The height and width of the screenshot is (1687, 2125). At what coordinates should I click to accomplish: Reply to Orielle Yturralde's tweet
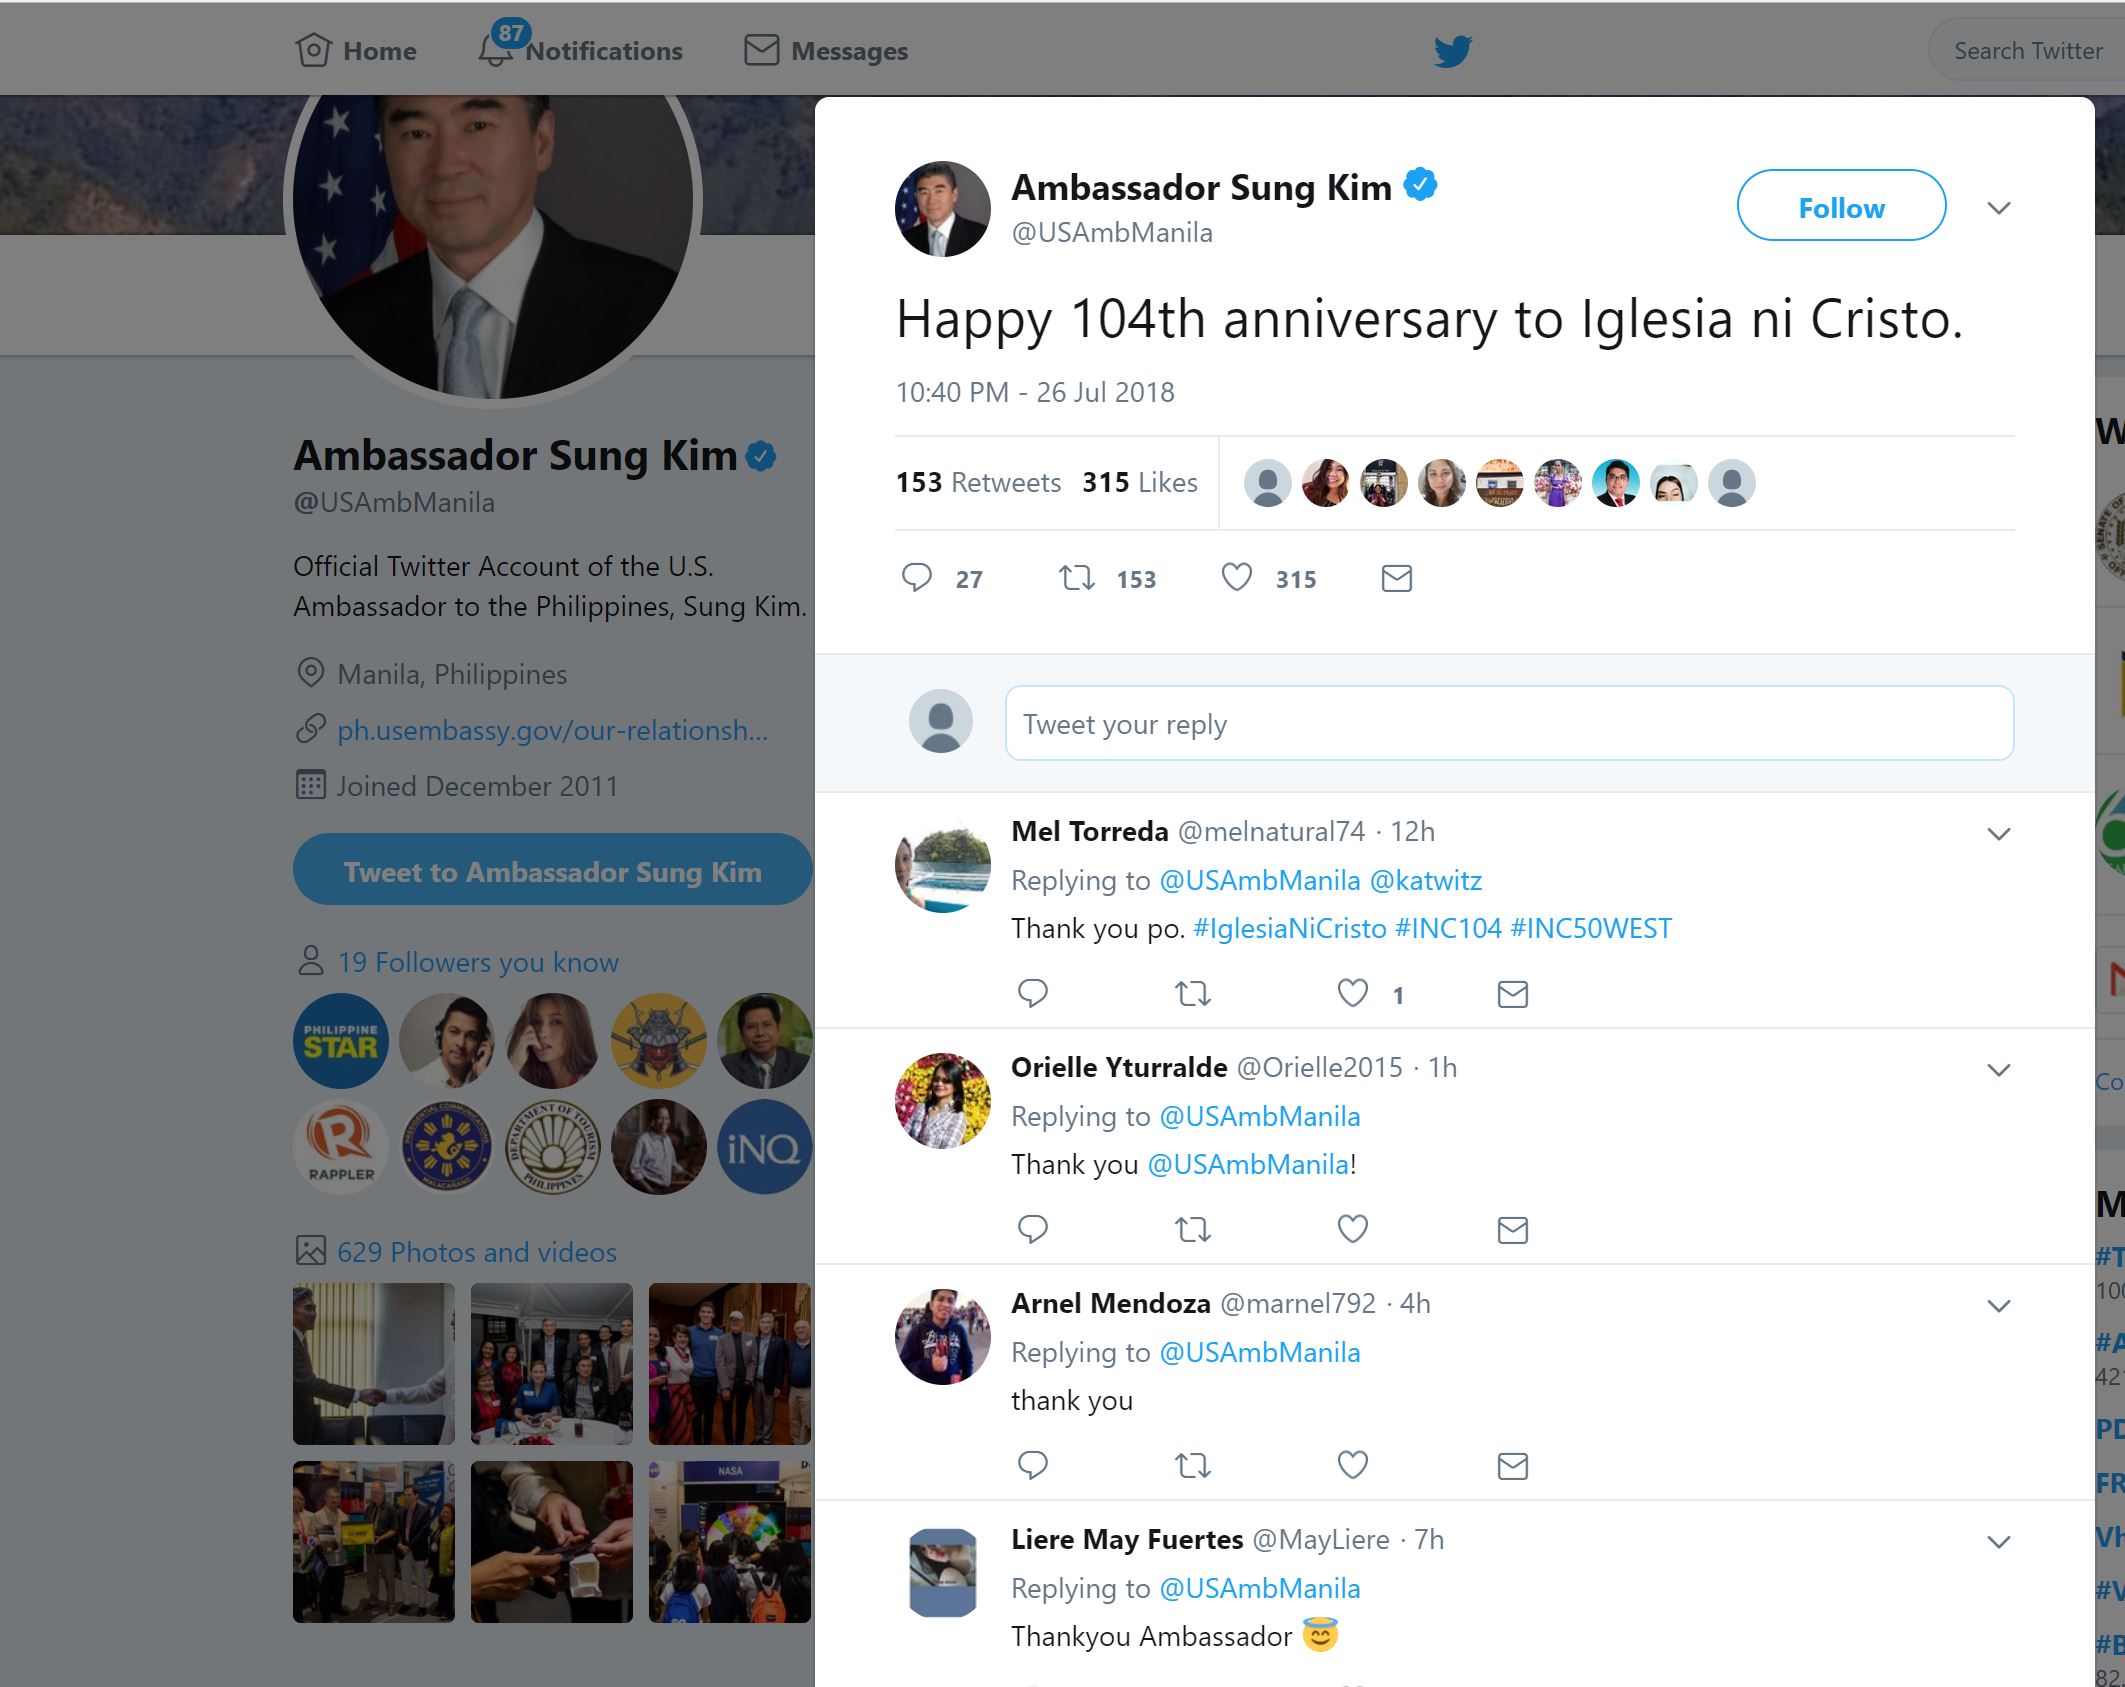tap(1032, 1229)
